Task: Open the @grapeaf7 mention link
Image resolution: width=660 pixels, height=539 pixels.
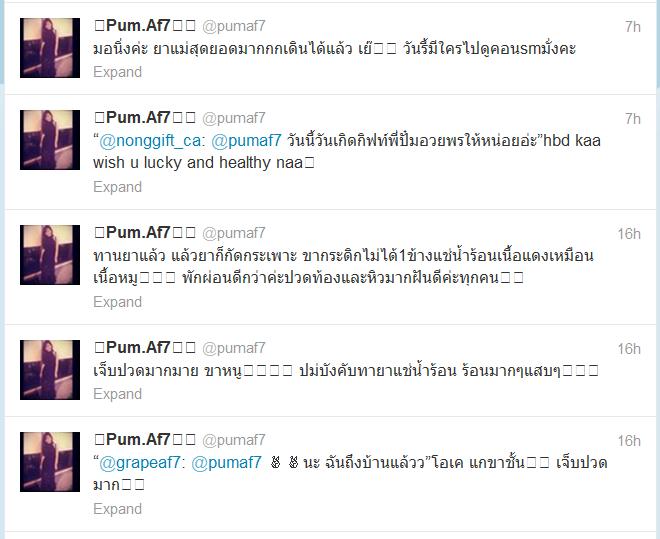Action: tap(140, 463)
